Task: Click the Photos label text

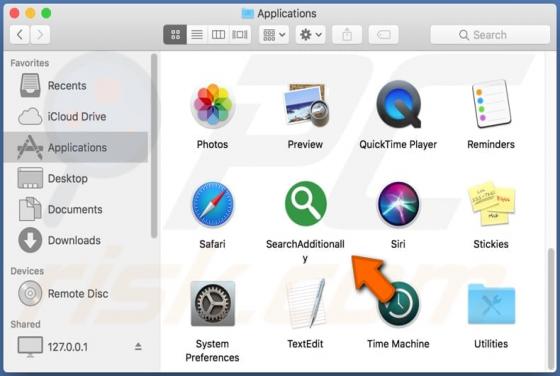Action: pyautogui.click(x=212, y=144)
